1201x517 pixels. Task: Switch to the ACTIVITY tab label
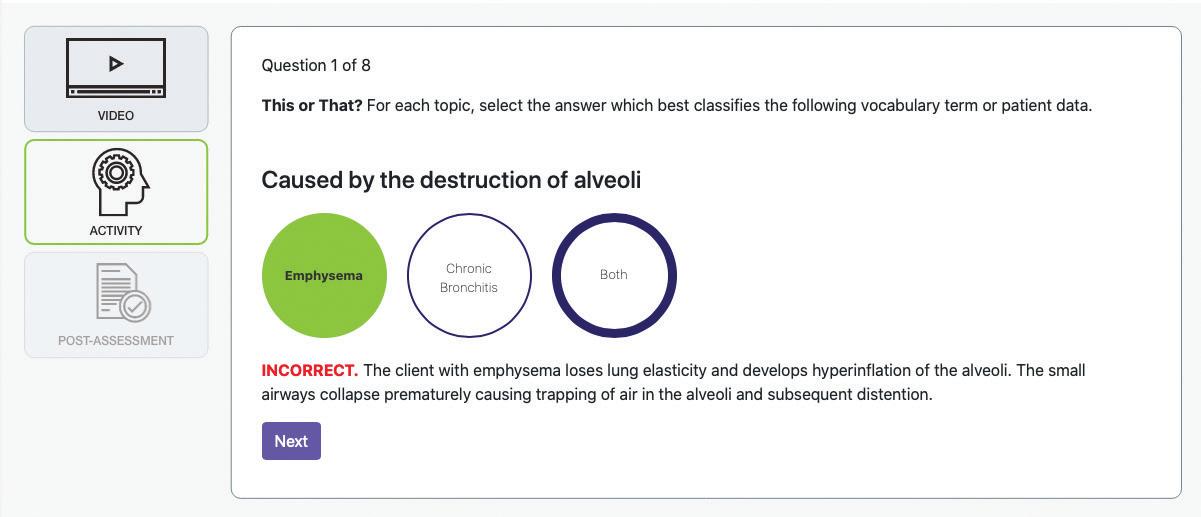116,231
